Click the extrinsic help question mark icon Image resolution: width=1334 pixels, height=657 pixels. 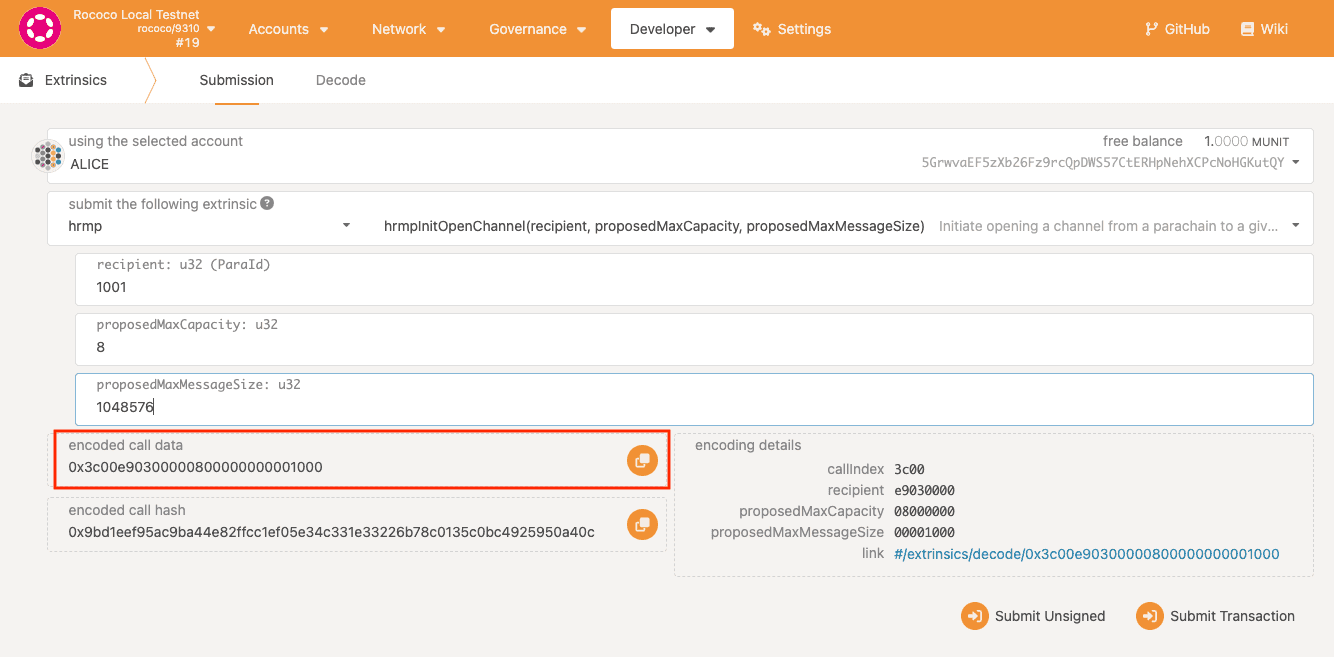(x=265, y=203)
